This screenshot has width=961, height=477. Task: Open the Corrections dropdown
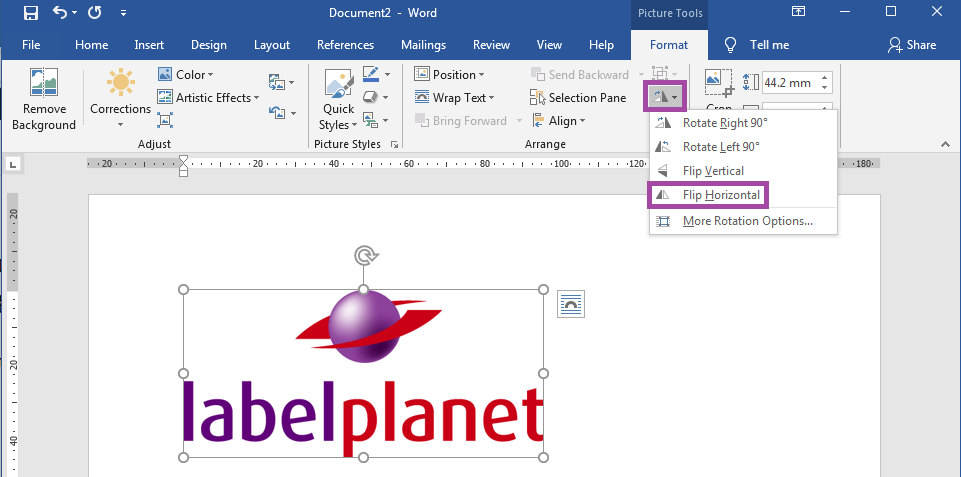point(120,99)
